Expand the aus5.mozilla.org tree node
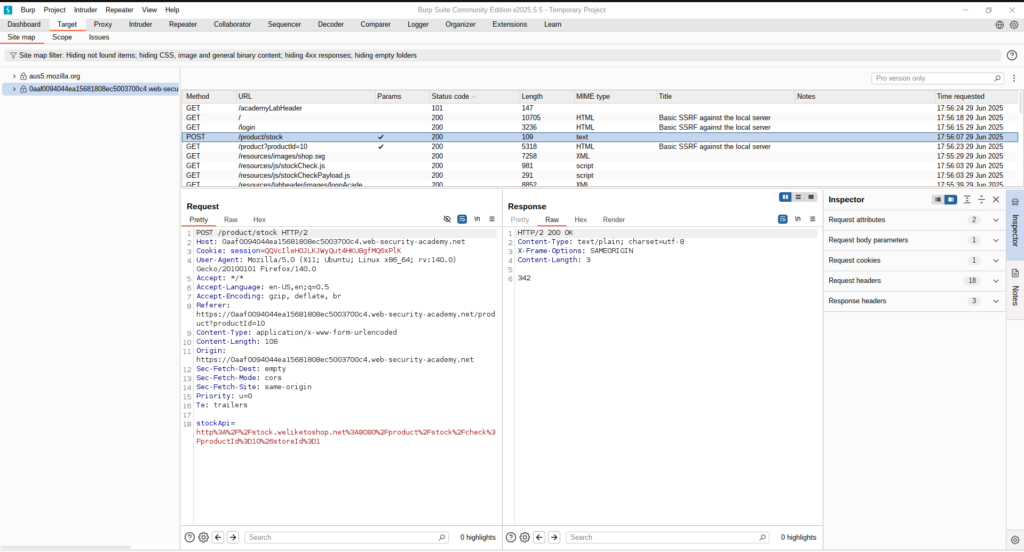1024x552 pixels. click(14, 76)
